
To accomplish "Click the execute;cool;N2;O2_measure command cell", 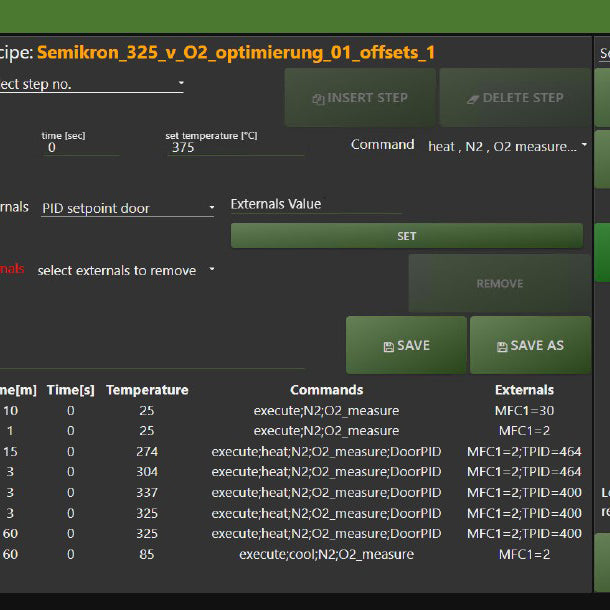I will pyautogui.click(x=326, y=554).
